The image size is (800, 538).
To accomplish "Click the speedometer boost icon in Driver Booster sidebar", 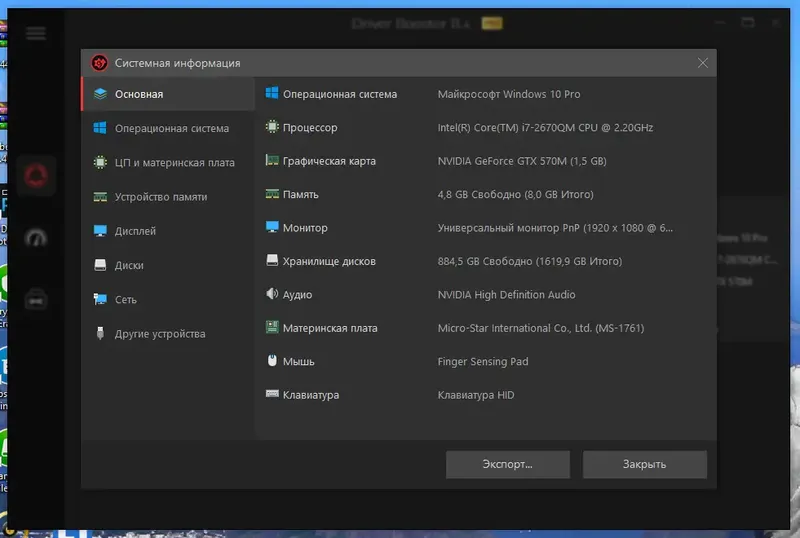I will coord(36,238).
